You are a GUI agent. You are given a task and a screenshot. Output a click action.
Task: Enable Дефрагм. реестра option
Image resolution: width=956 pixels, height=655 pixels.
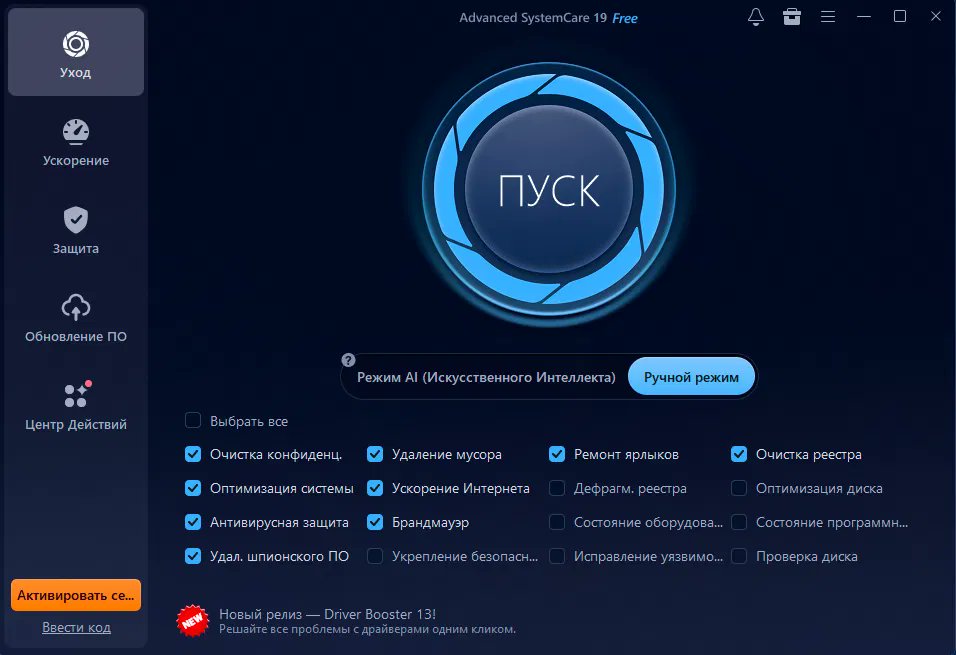point(557,488)
